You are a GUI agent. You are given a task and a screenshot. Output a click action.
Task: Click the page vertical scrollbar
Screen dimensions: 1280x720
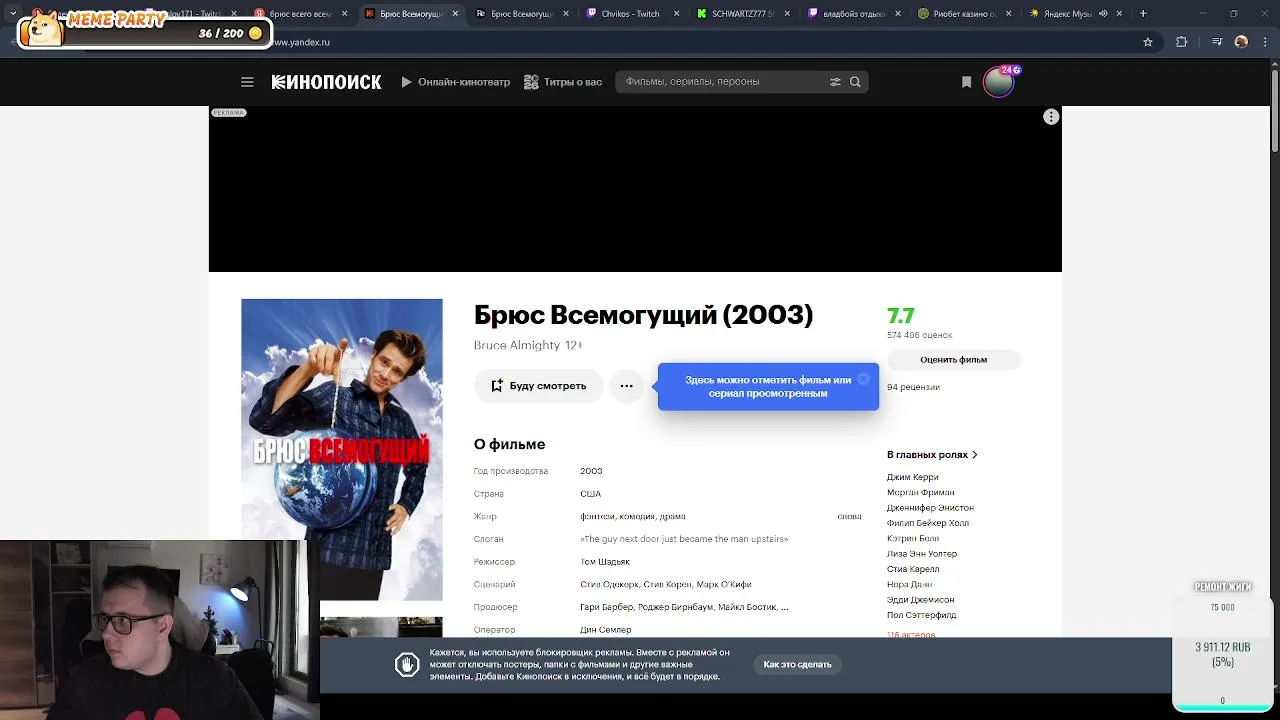pyautogui.click(x=1274, y=110)
